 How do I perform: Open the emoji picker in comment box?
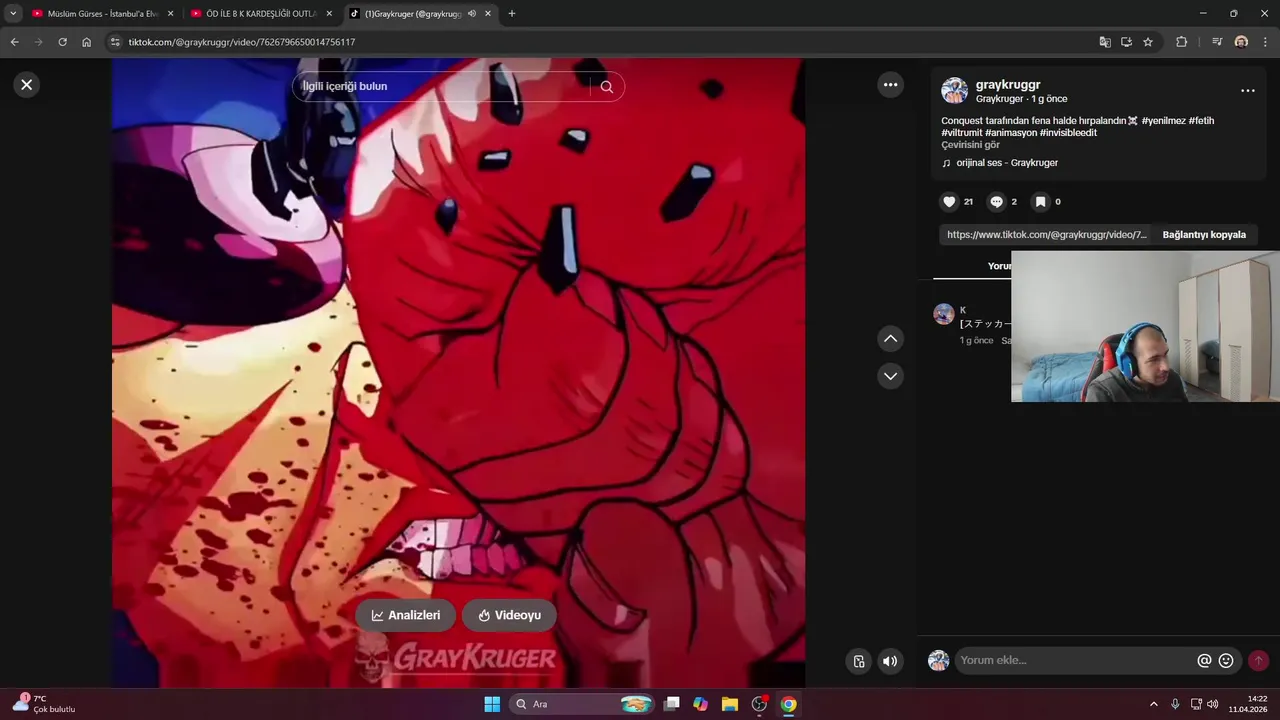click(x=1226, y=660)
